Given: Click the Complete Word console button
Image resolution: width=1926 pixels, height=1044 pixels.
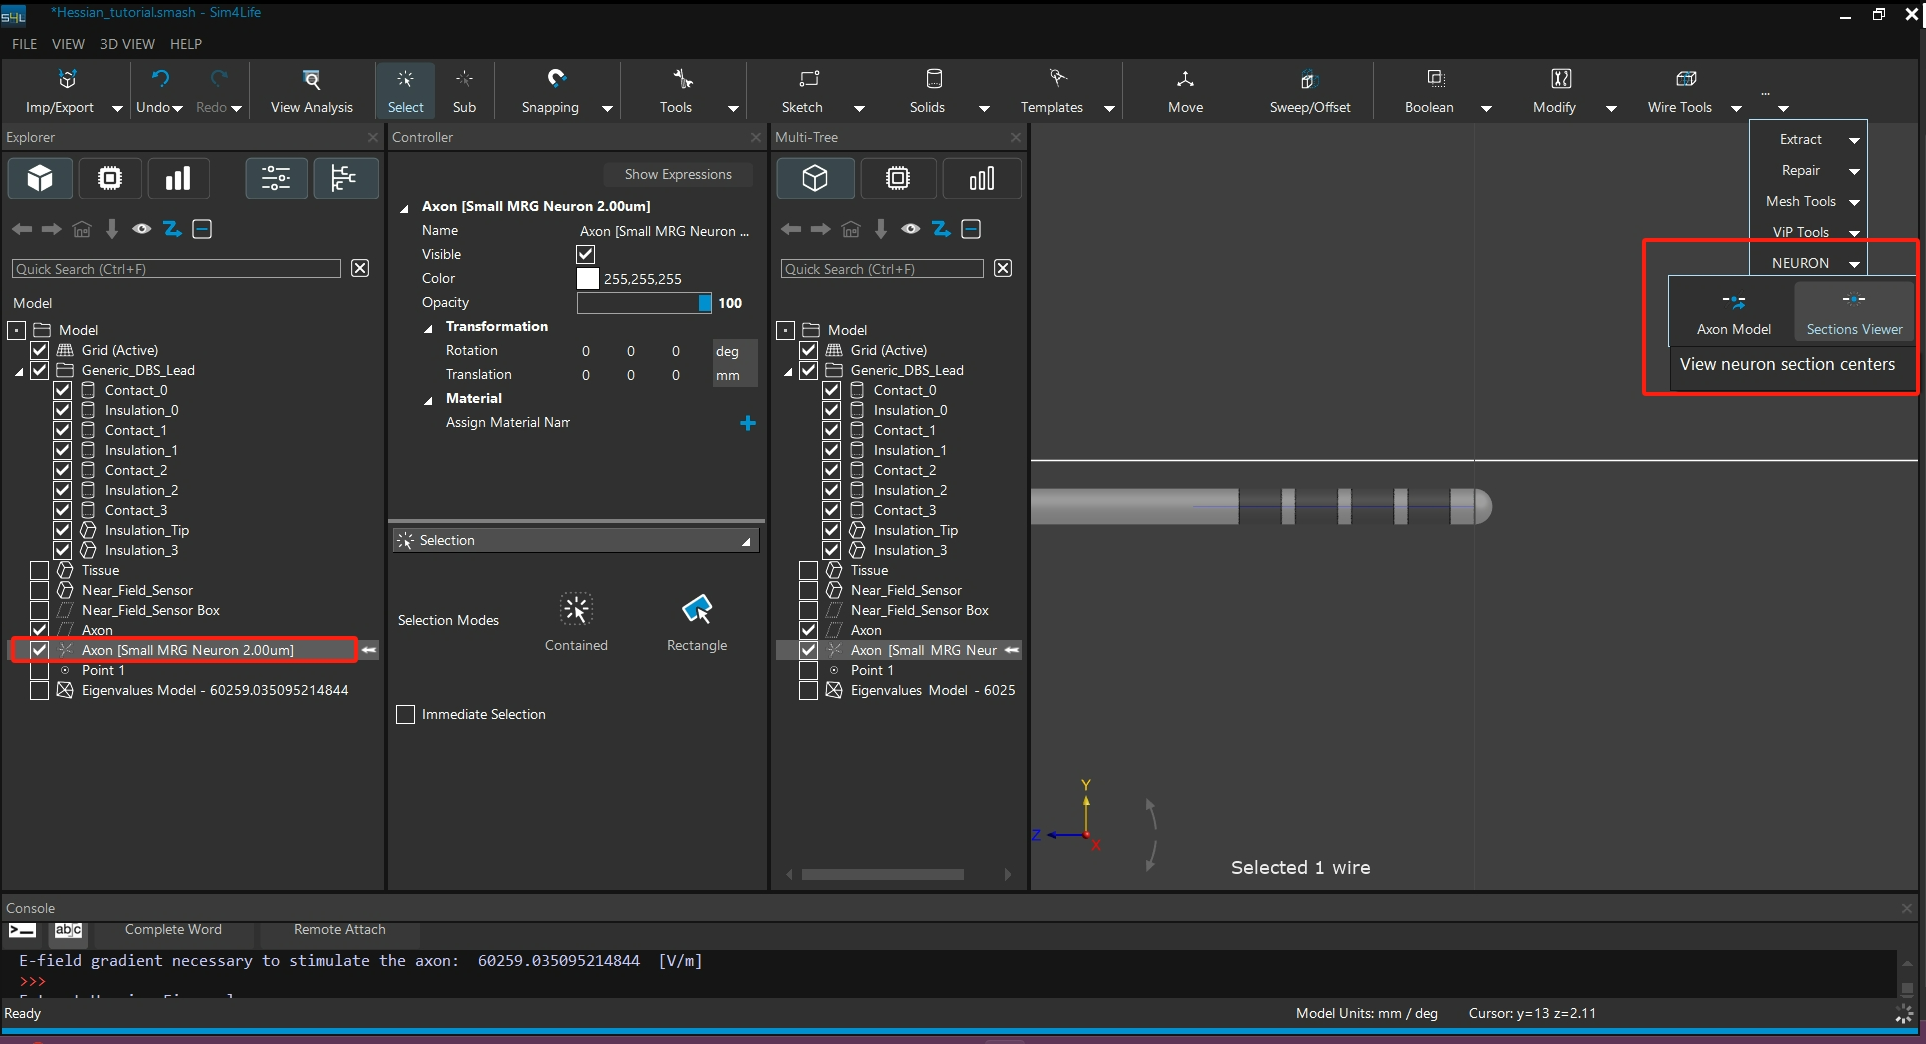Looking at the screenshot, I should tap(173, 929).
